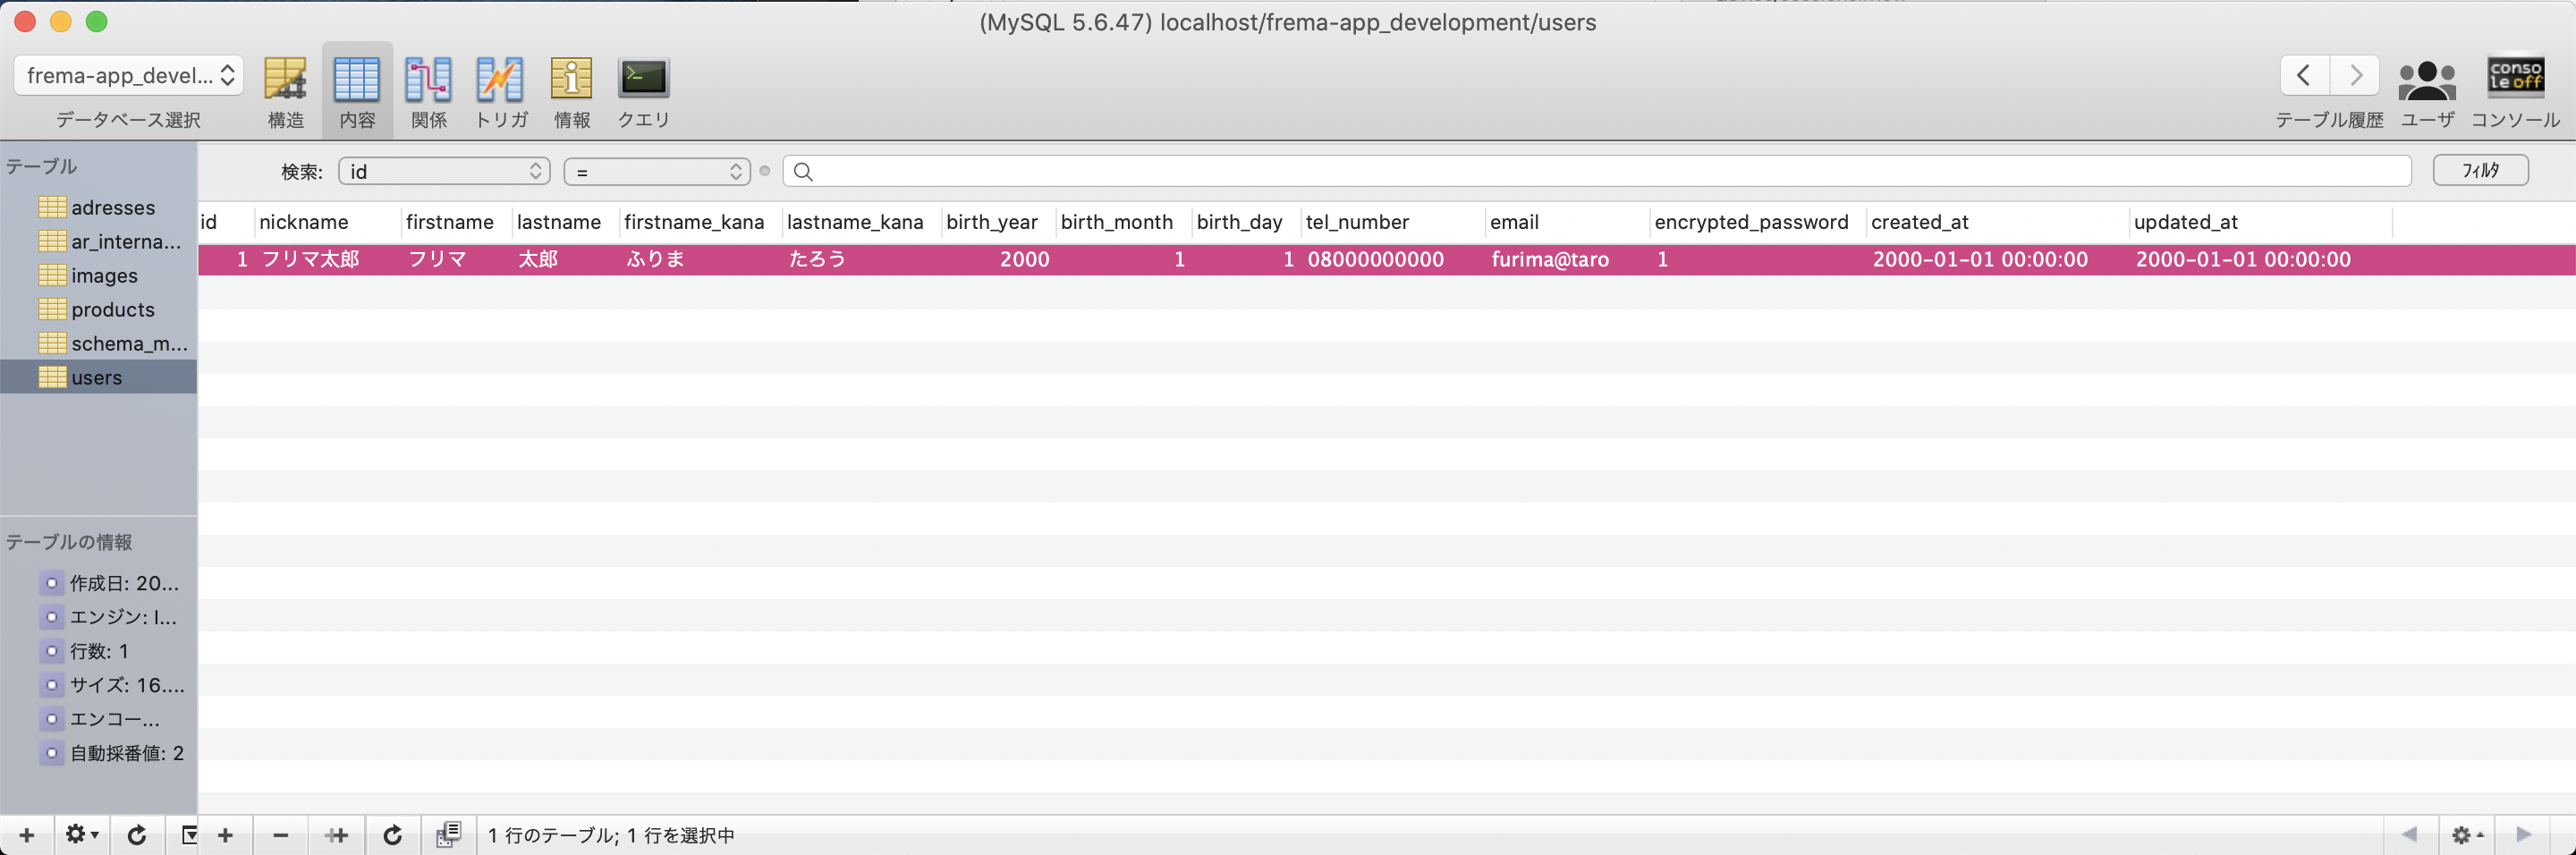Show the 情報 (table info) view

572,91
